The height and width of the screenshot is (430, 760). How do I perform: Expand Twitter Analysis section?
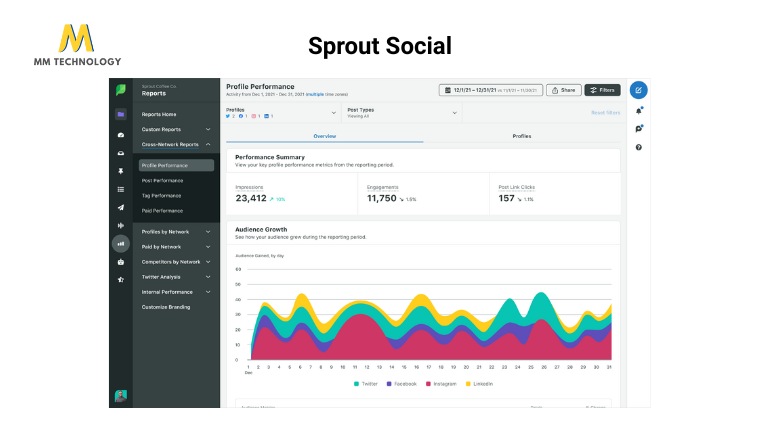point(176,277)
